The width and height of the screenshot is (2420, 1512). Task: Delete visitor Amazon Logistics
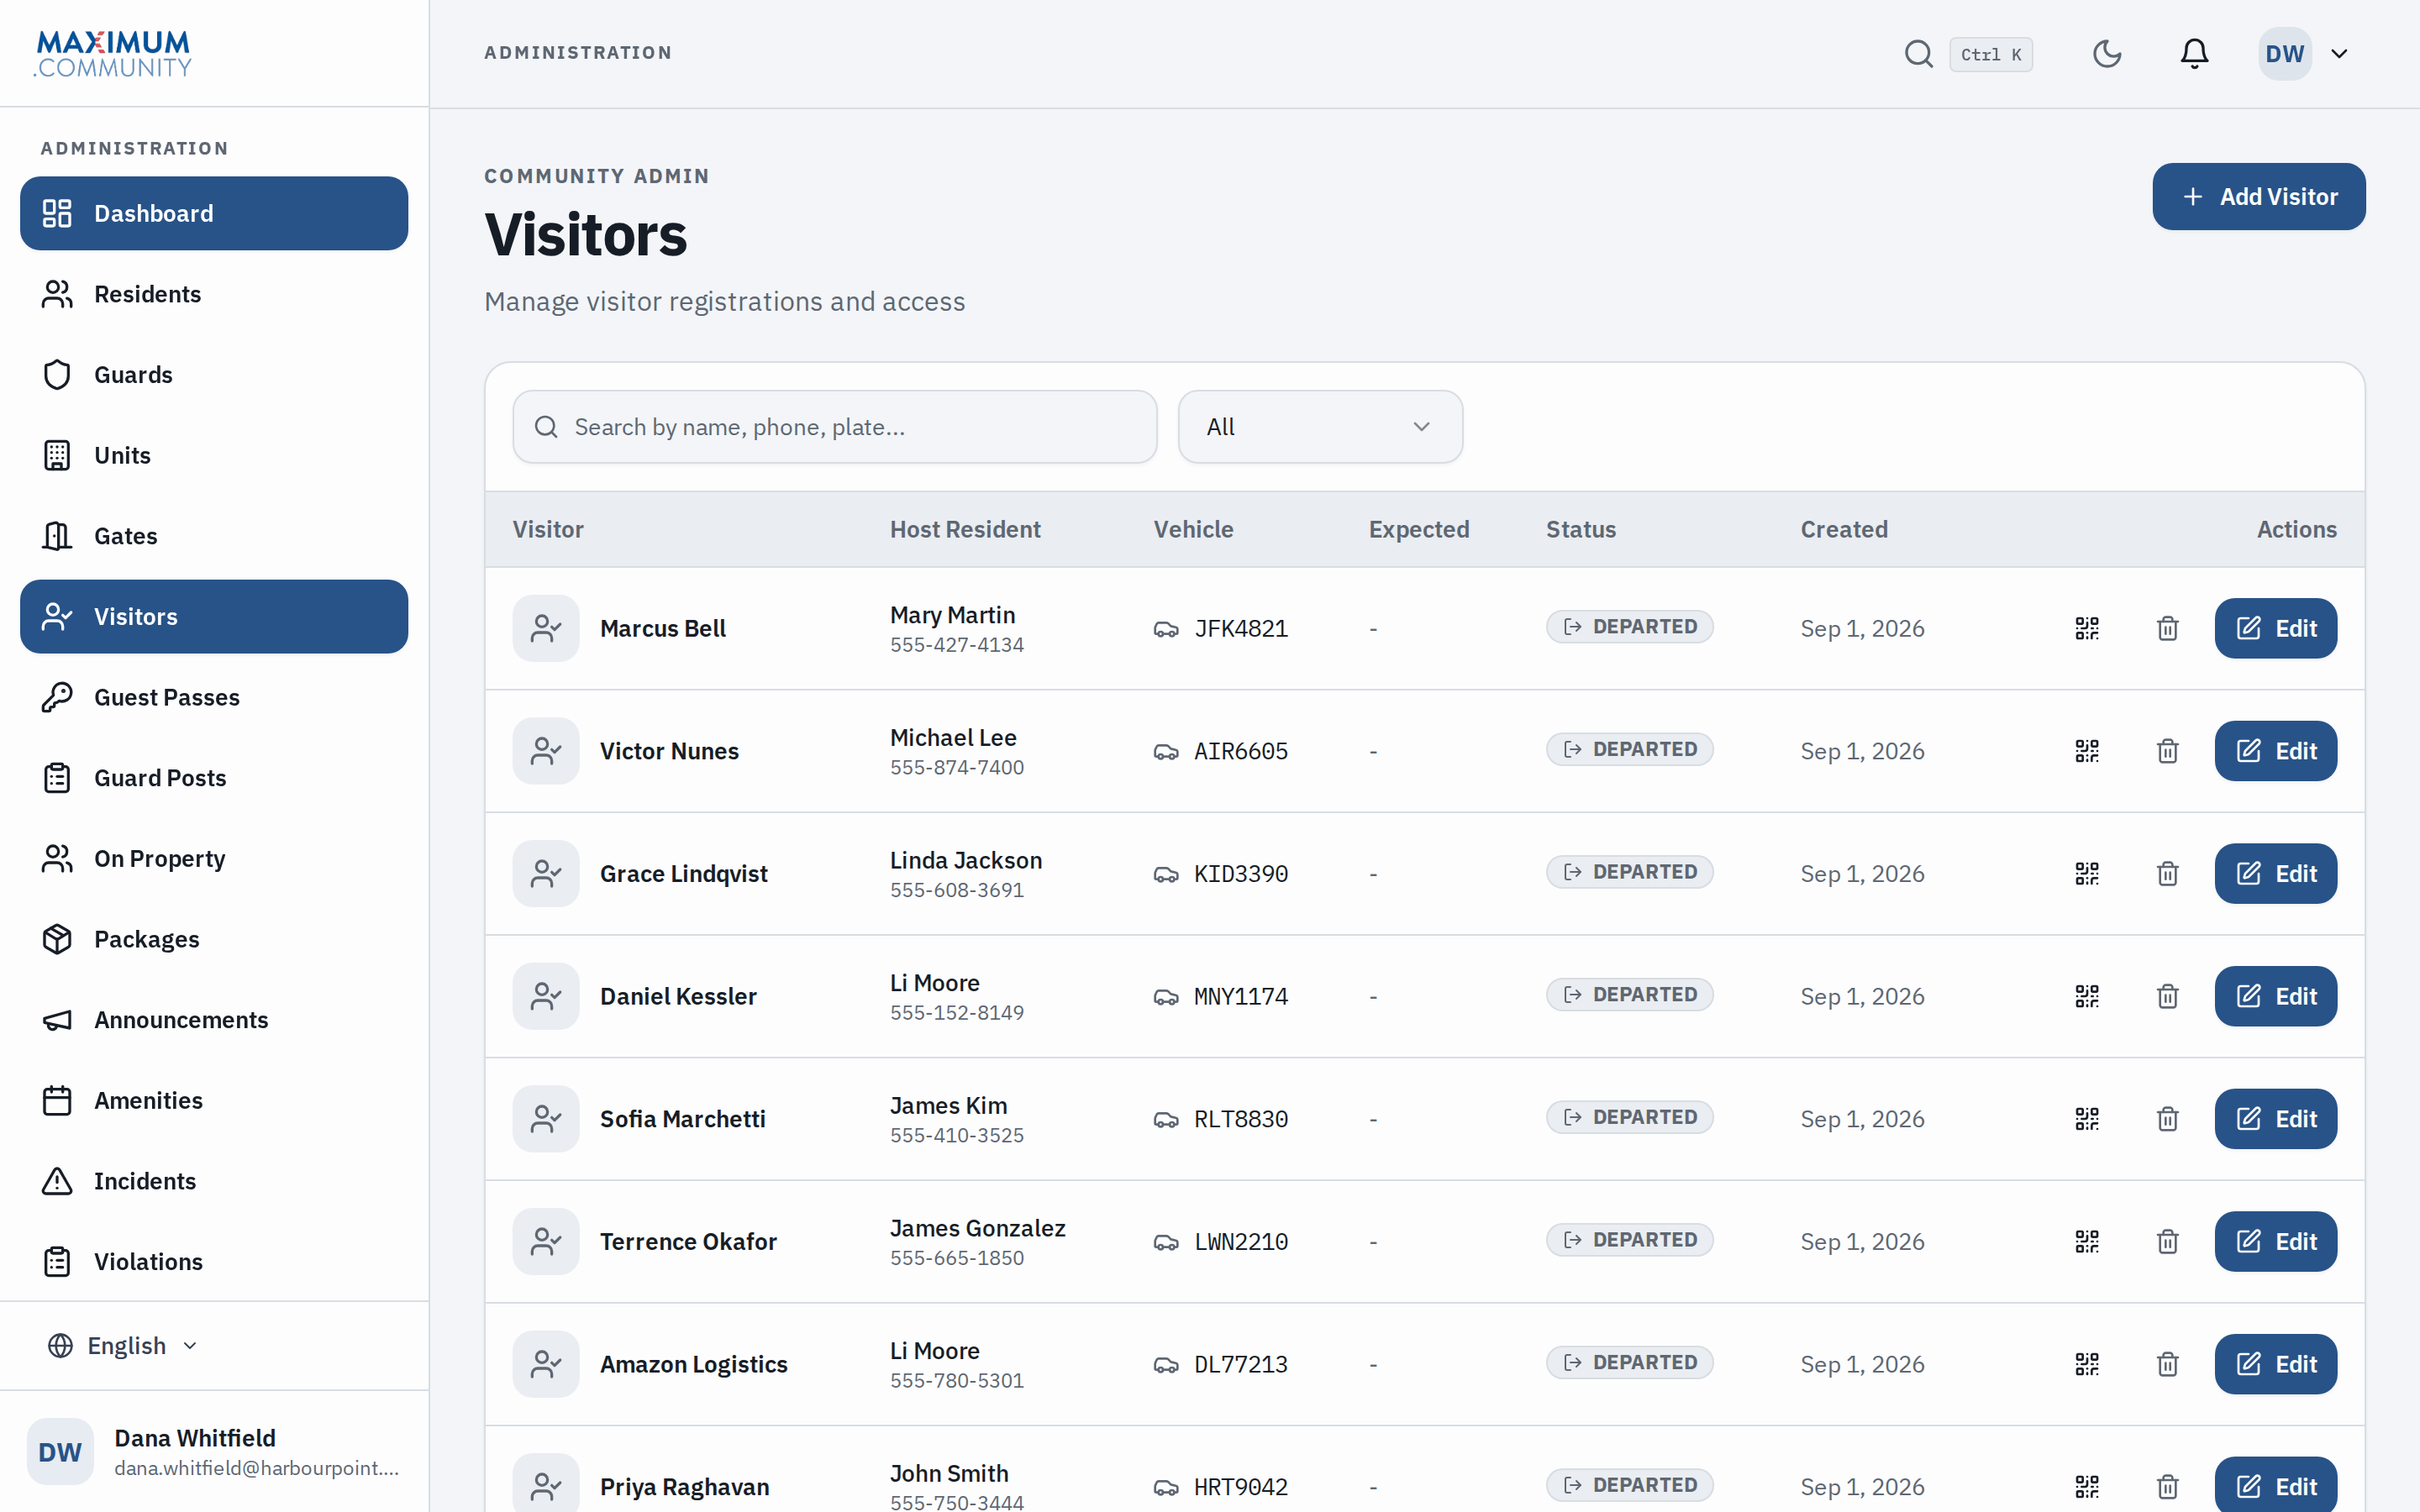[x=2167, y=1364]
